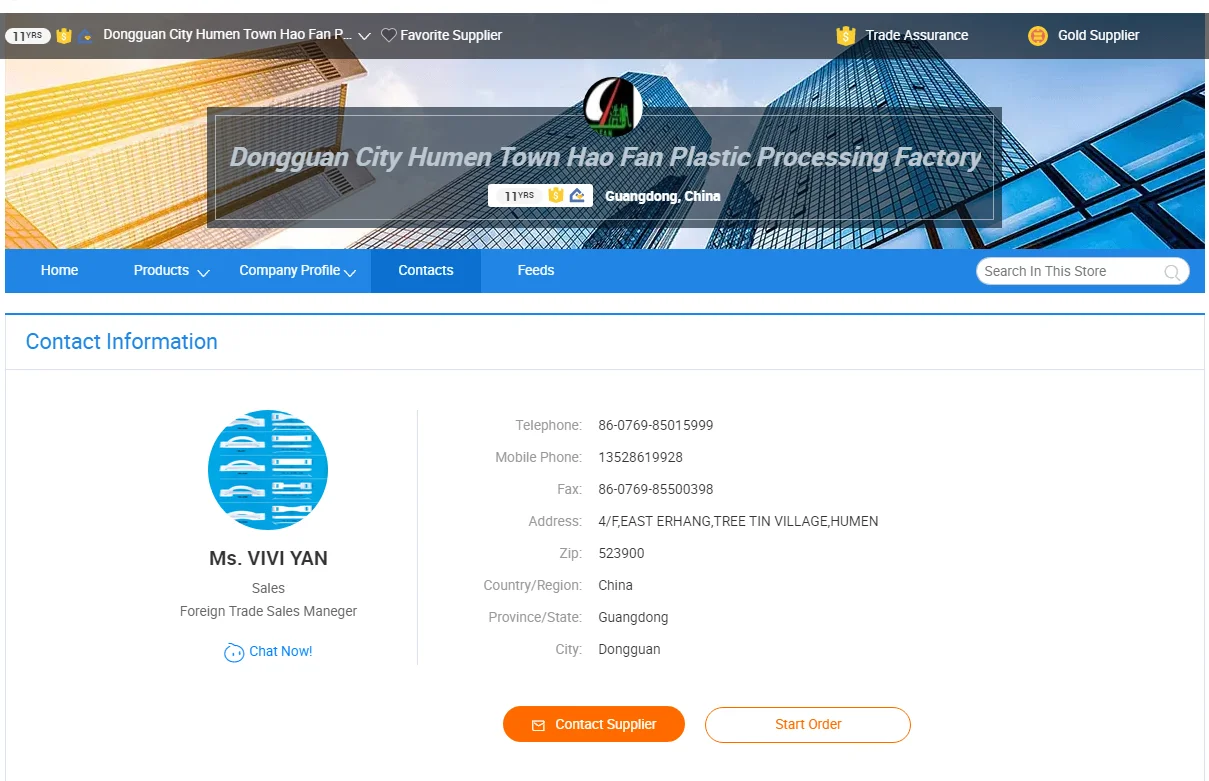Image resolution: width=1209 pixels, height=781 pixels.
Task: Click the heart icon for Favorite Supplier
Action: point(389,35)
